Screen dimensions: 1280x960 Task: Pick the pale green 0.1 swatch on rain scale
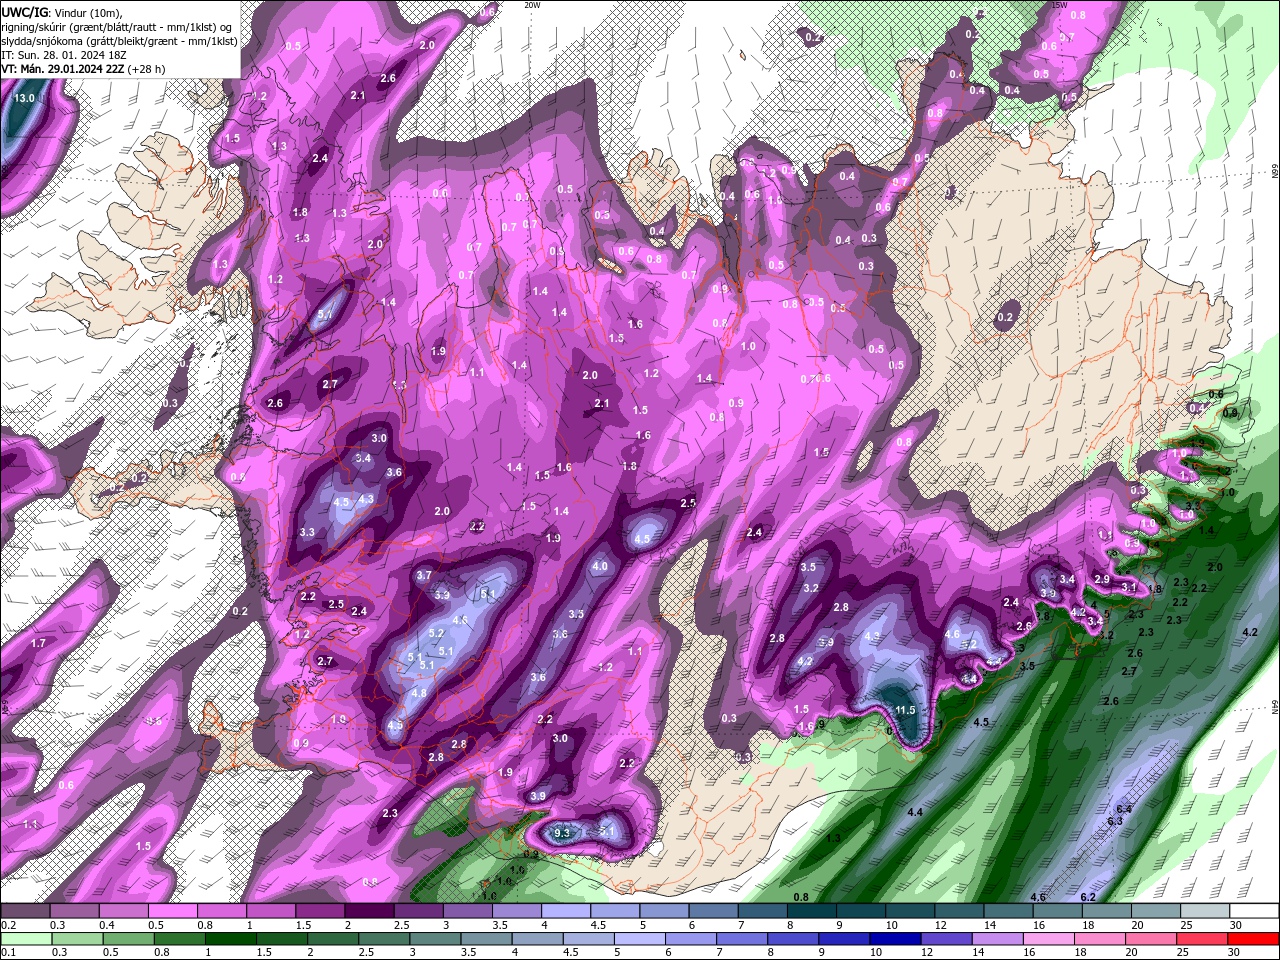[x=26, y=939]
